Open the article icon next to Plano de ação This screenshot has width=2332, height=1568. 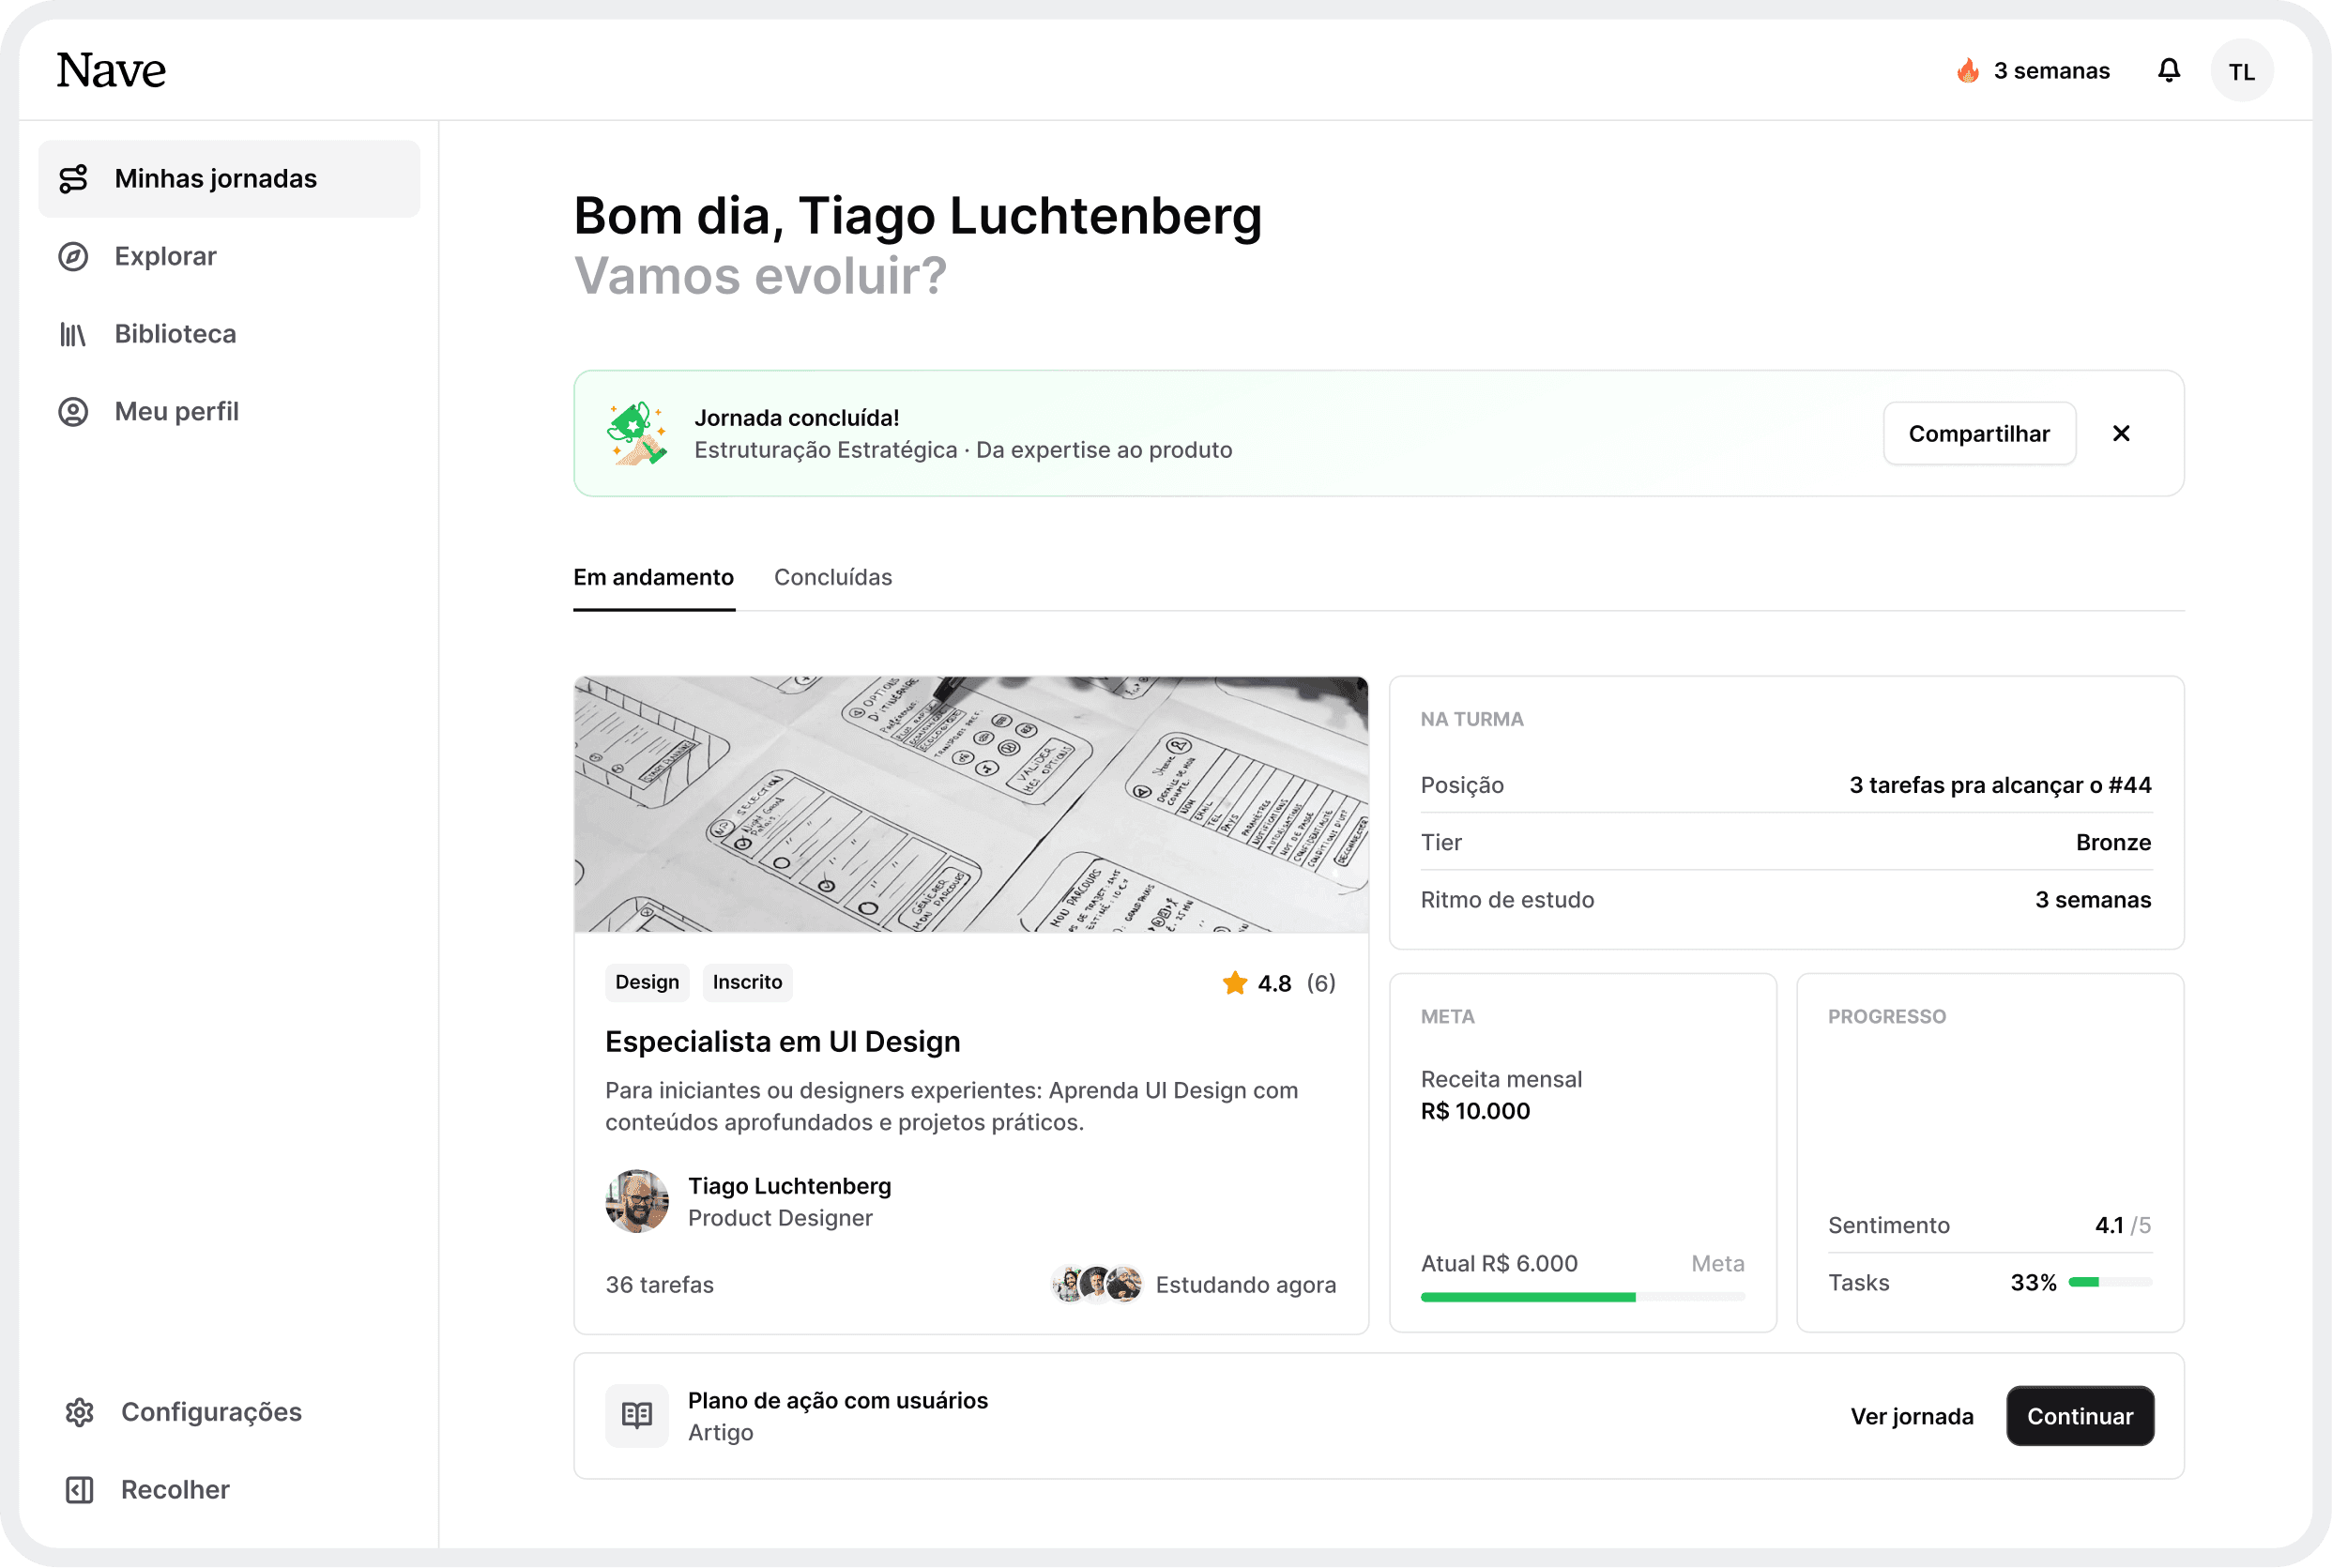pyautogui.click(x=636, y=1415)
